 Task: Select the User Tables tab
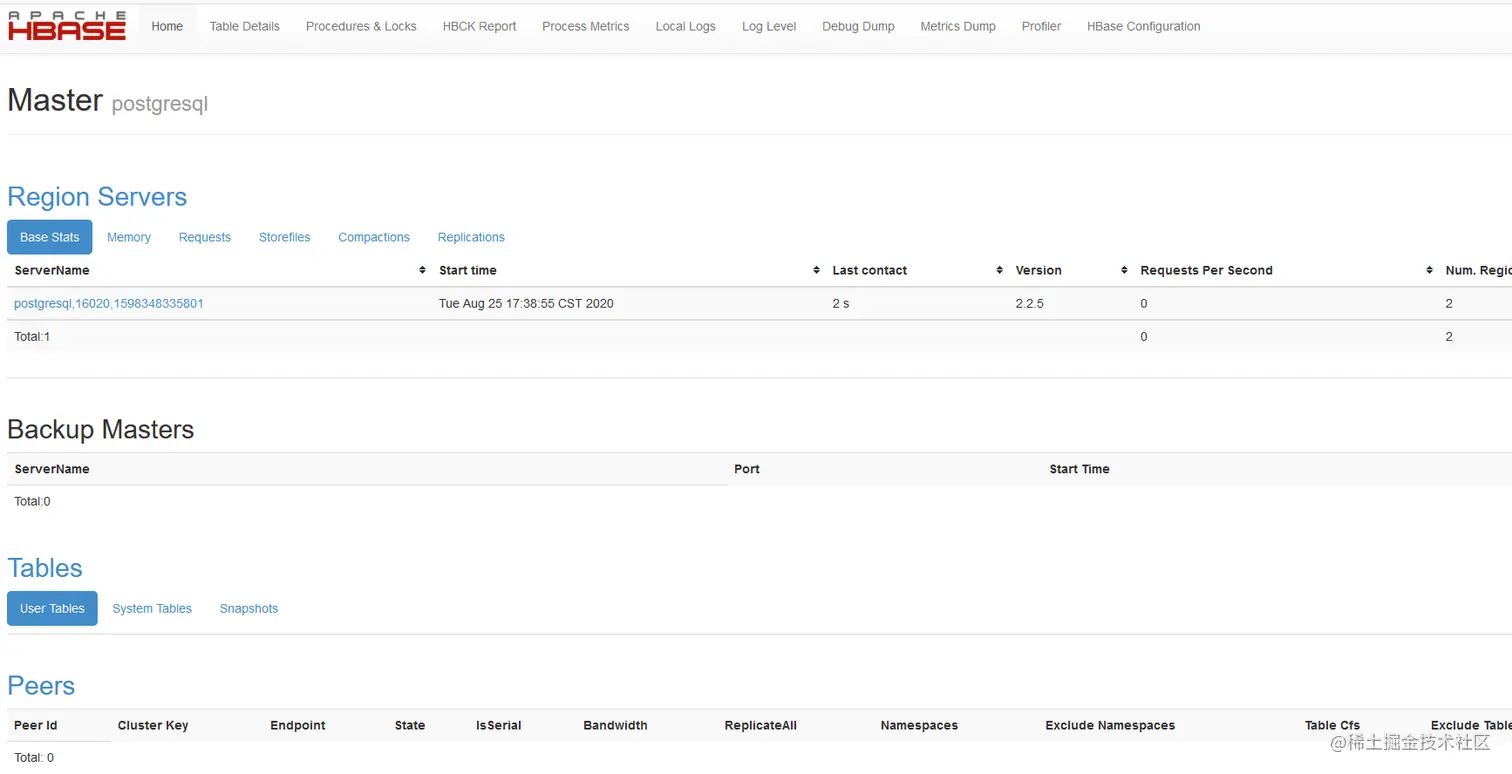(x=52, y=608)
